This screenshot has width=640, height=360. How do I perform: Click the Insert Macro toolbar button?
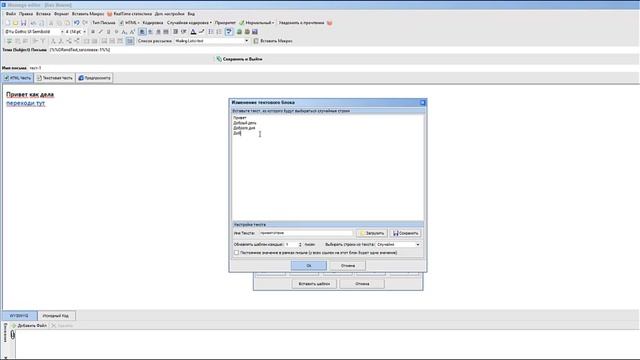click(x=273, y=41)
